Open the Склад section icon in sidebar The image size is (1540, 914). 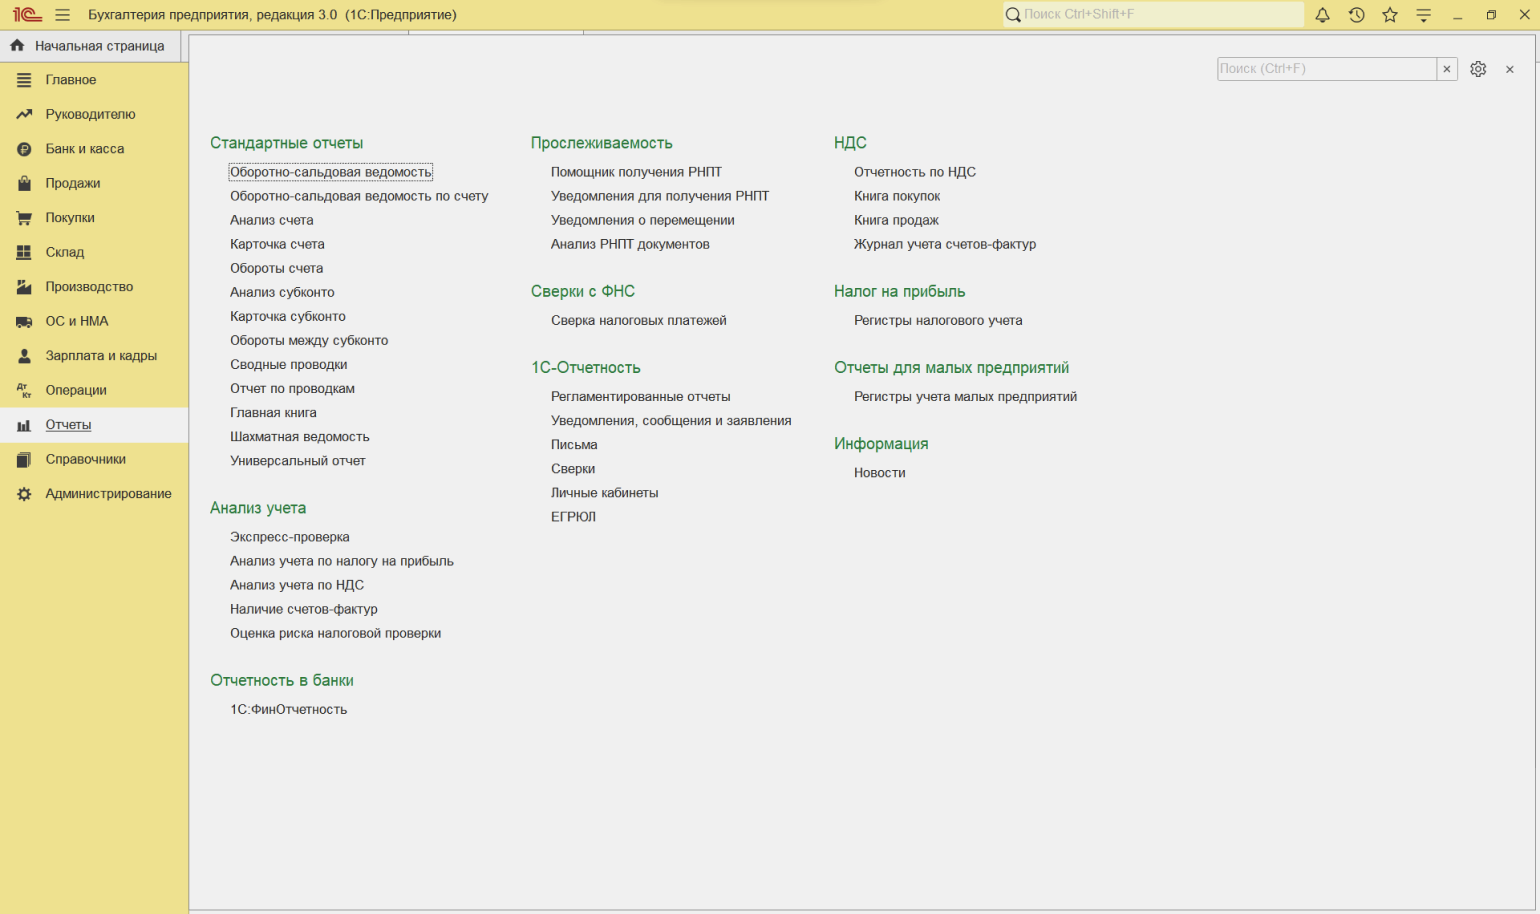pyautogui.click(x=24, y=253)
